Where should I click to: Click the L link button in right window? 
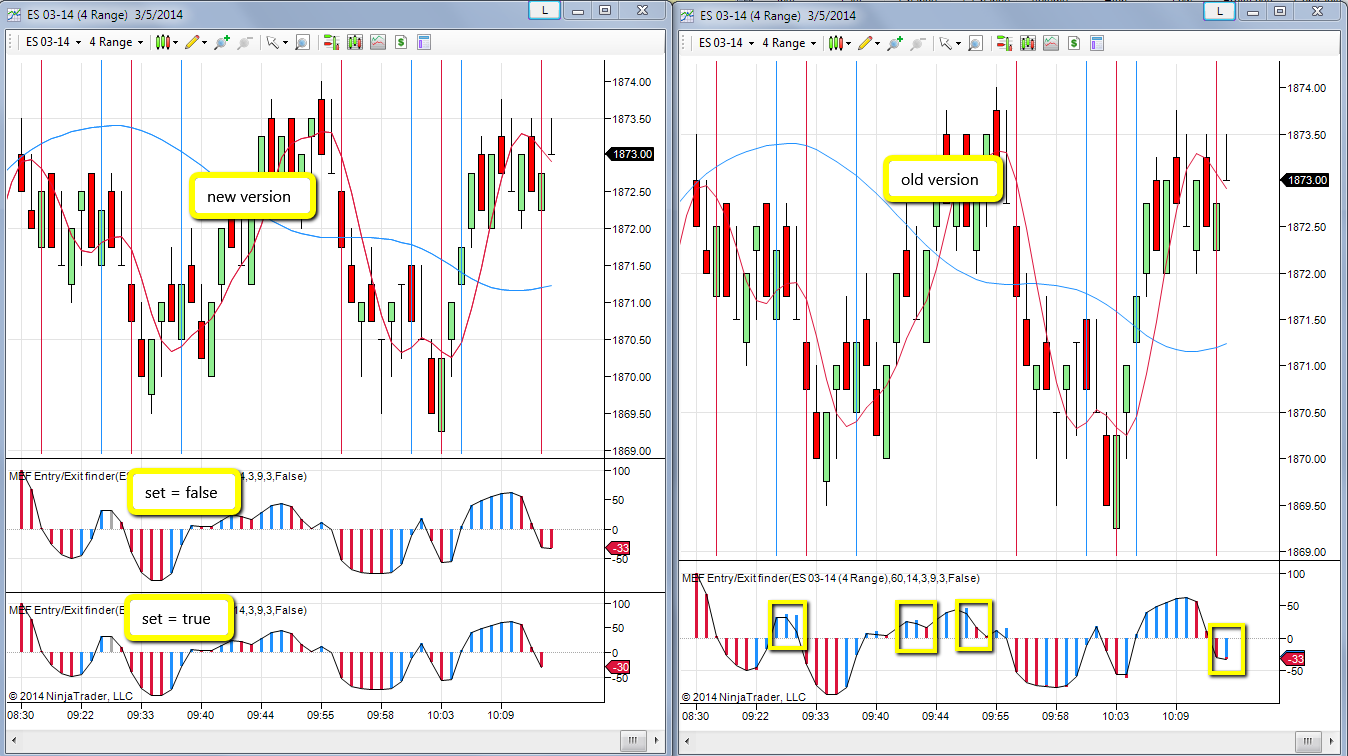[1219, 11]
